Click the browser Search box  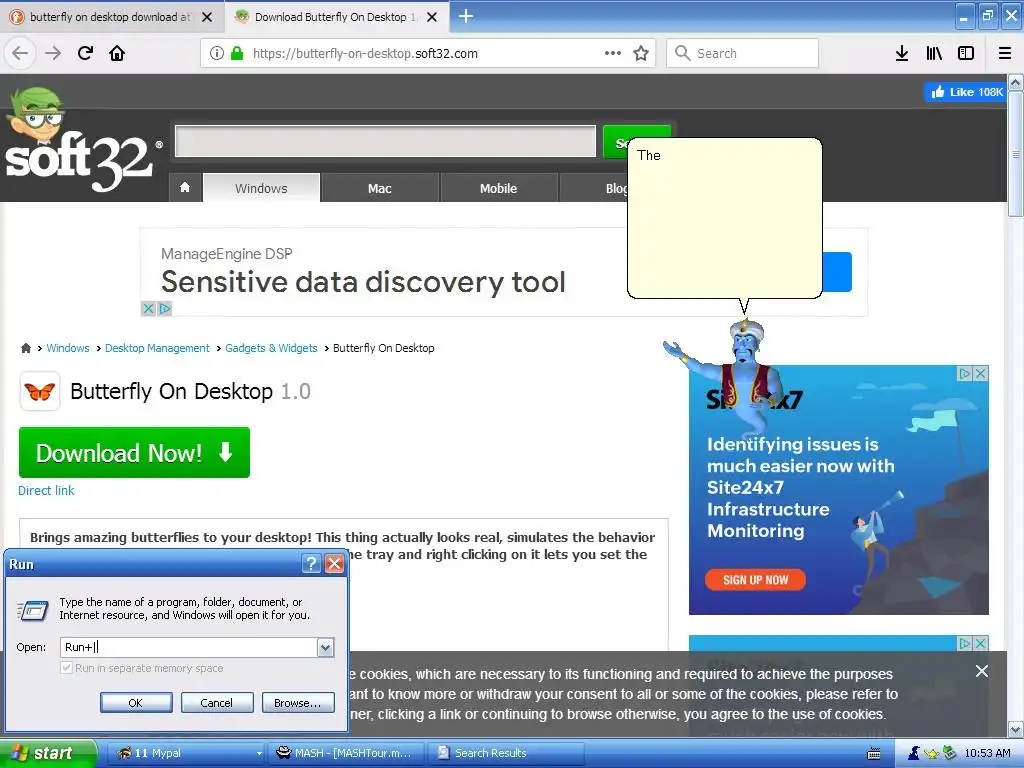tap(743, 53)
